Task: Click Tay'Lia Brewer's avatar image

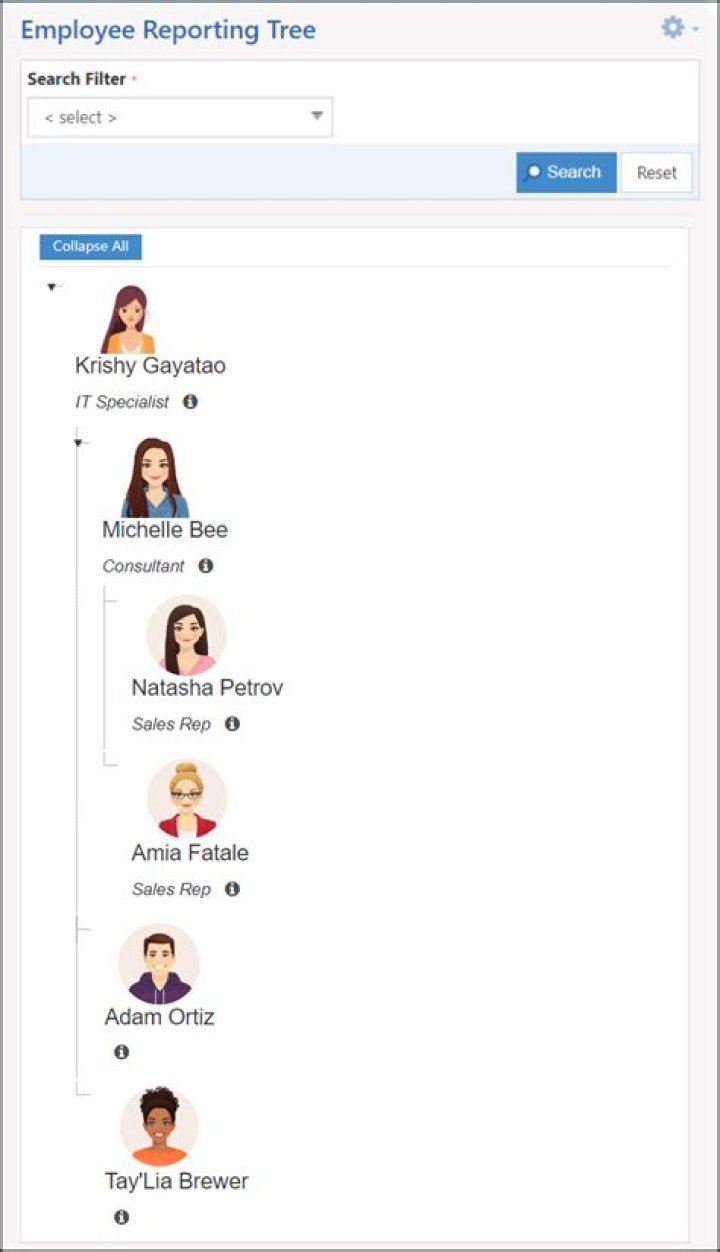Action: [159, 1127]
